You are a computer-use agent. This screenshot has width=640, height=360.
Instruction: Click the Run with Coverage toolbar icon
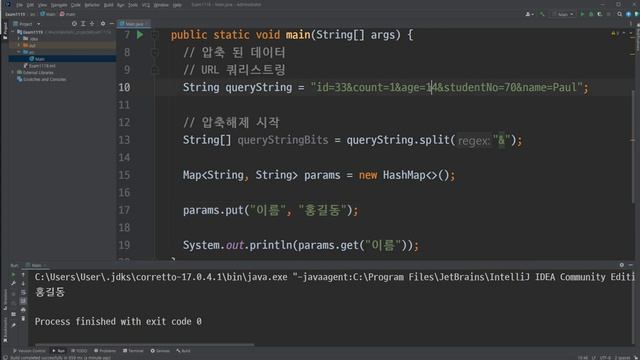click(600, 14)
